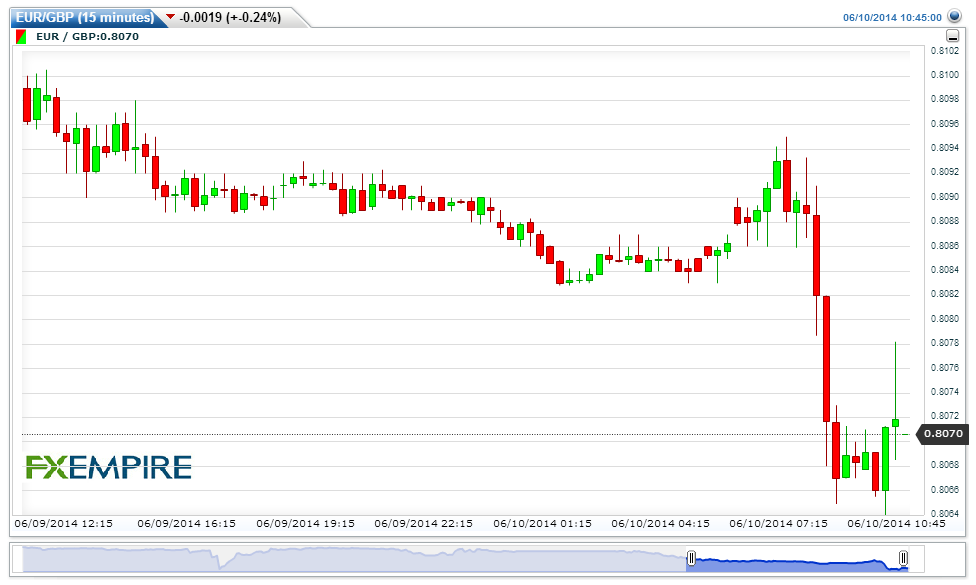976x585 pixels.
Task: Click the 0.8064 price axis label
Action: coord(944,513)
